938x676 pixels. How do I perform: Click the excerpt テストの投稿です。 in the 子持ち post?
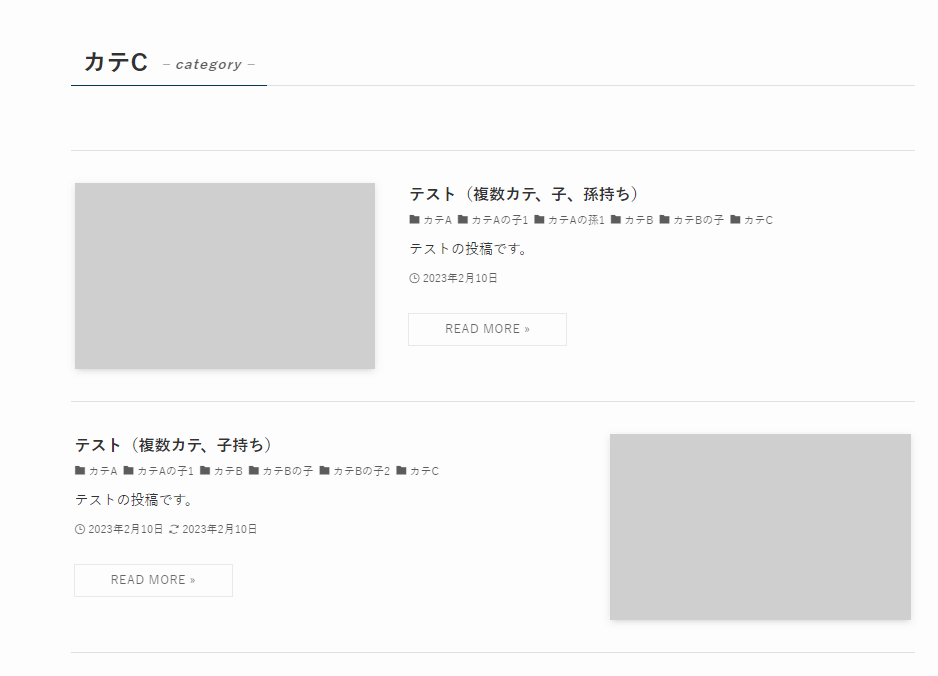click(x=133, y=500)
